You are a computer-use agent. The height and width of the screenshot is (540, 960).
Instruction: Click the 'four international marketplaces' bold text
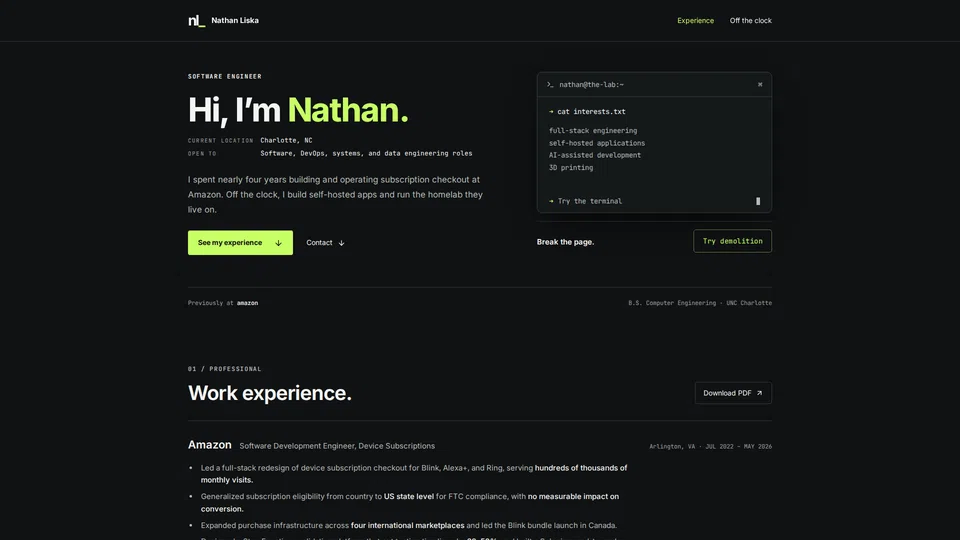(407, 525)
